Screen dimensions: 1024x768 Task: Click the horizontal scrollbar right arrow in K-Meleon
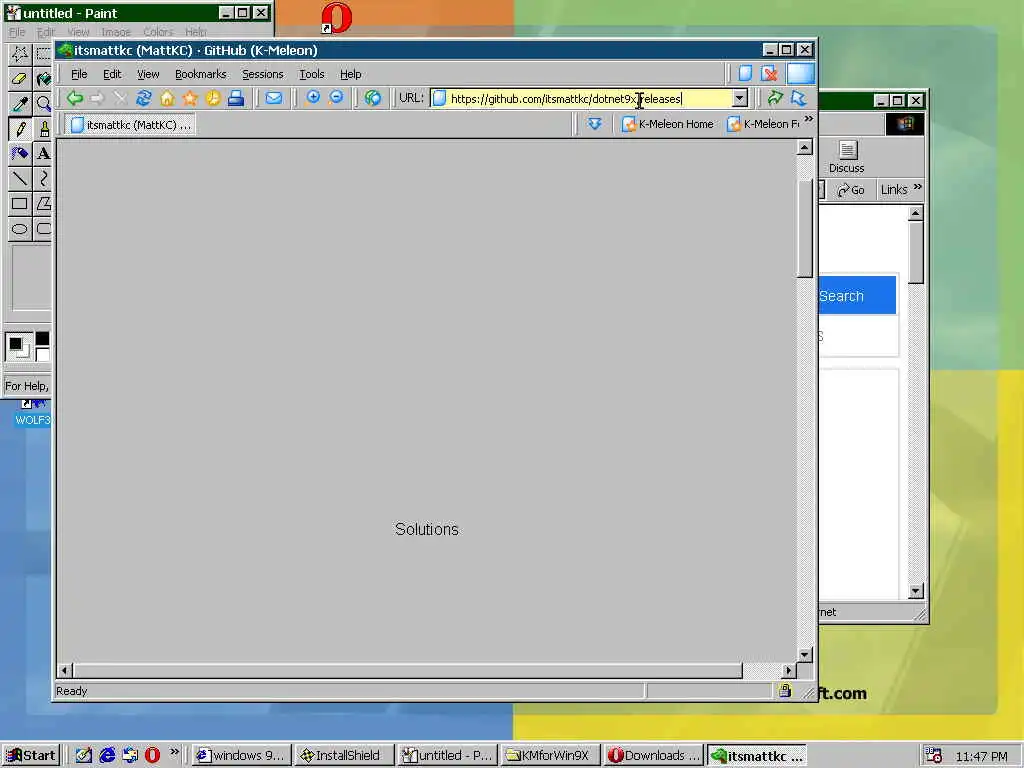point(789,670)
